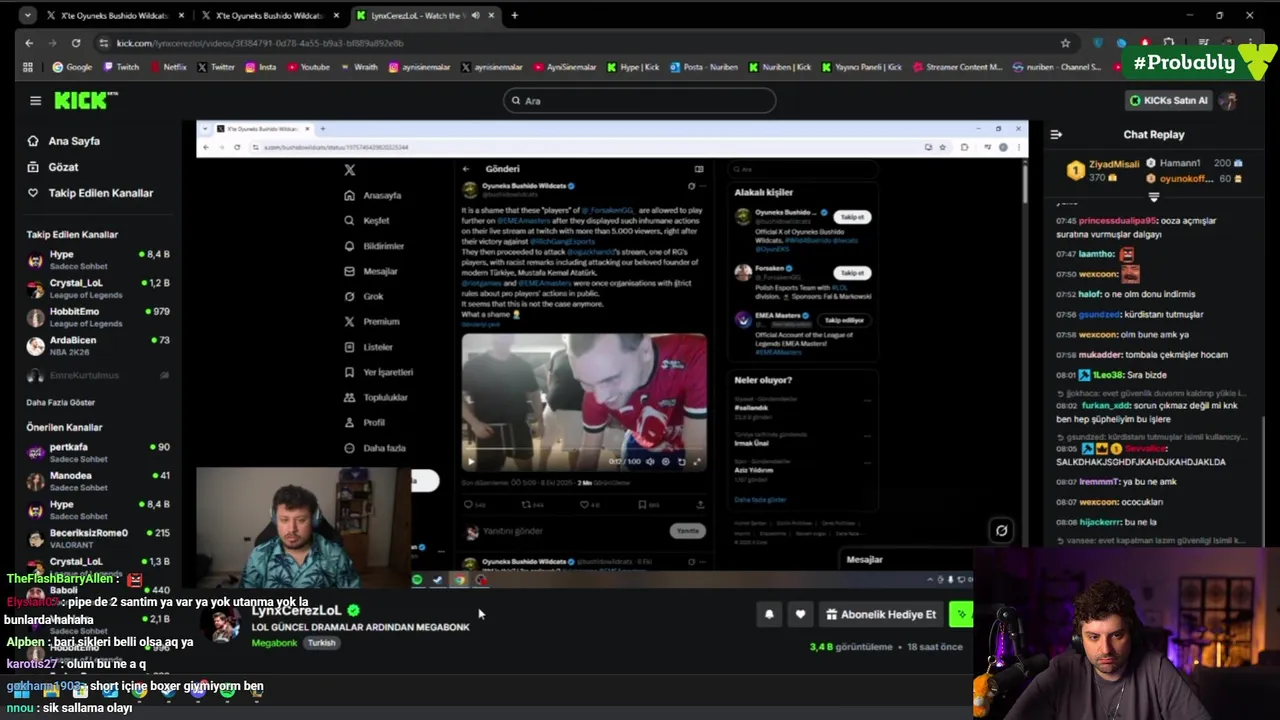Open recommended channel pertkafa
Image resolution: width=1280 pixels, height=720 pixels.
[98, 452]
